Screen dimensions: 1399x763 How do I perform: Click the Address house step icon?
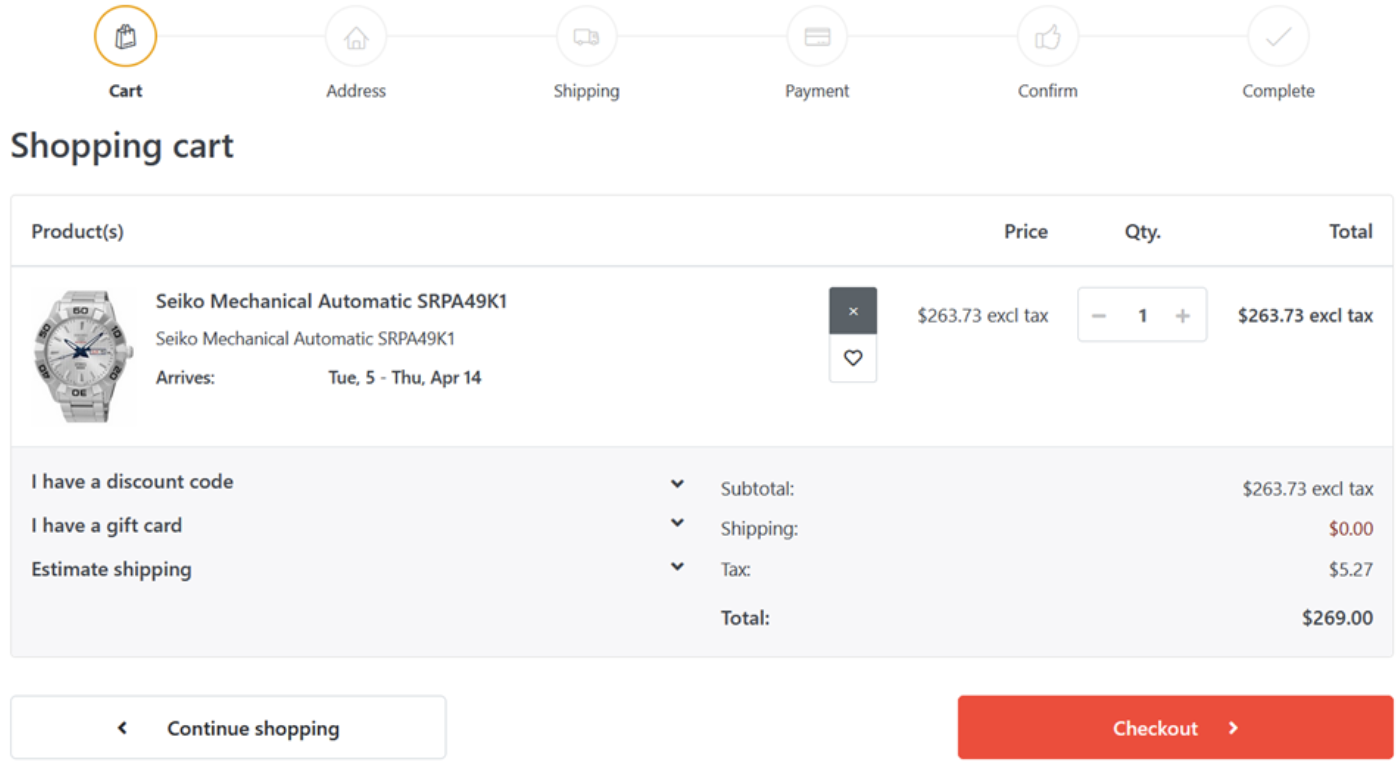356,37
